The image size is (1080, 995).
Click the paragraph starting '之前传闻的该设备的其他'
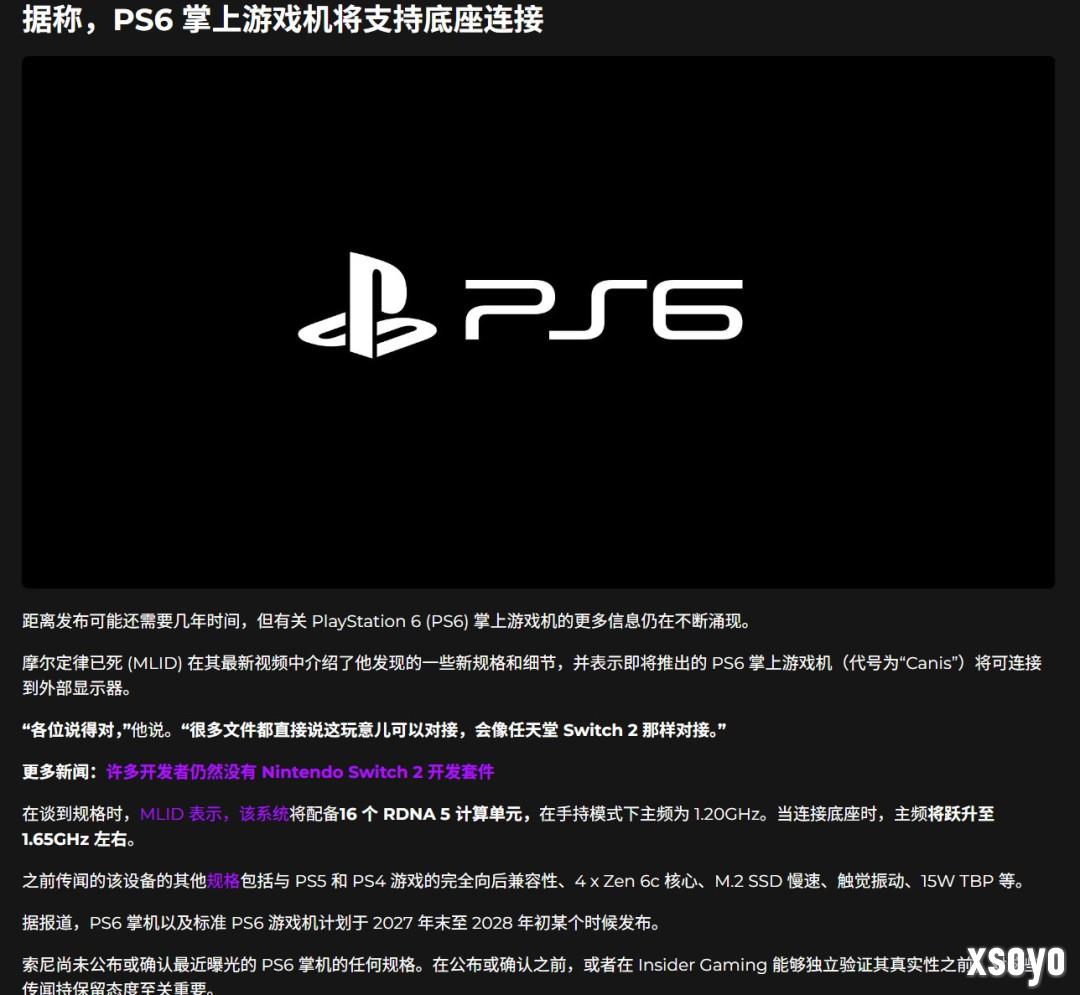524,881
